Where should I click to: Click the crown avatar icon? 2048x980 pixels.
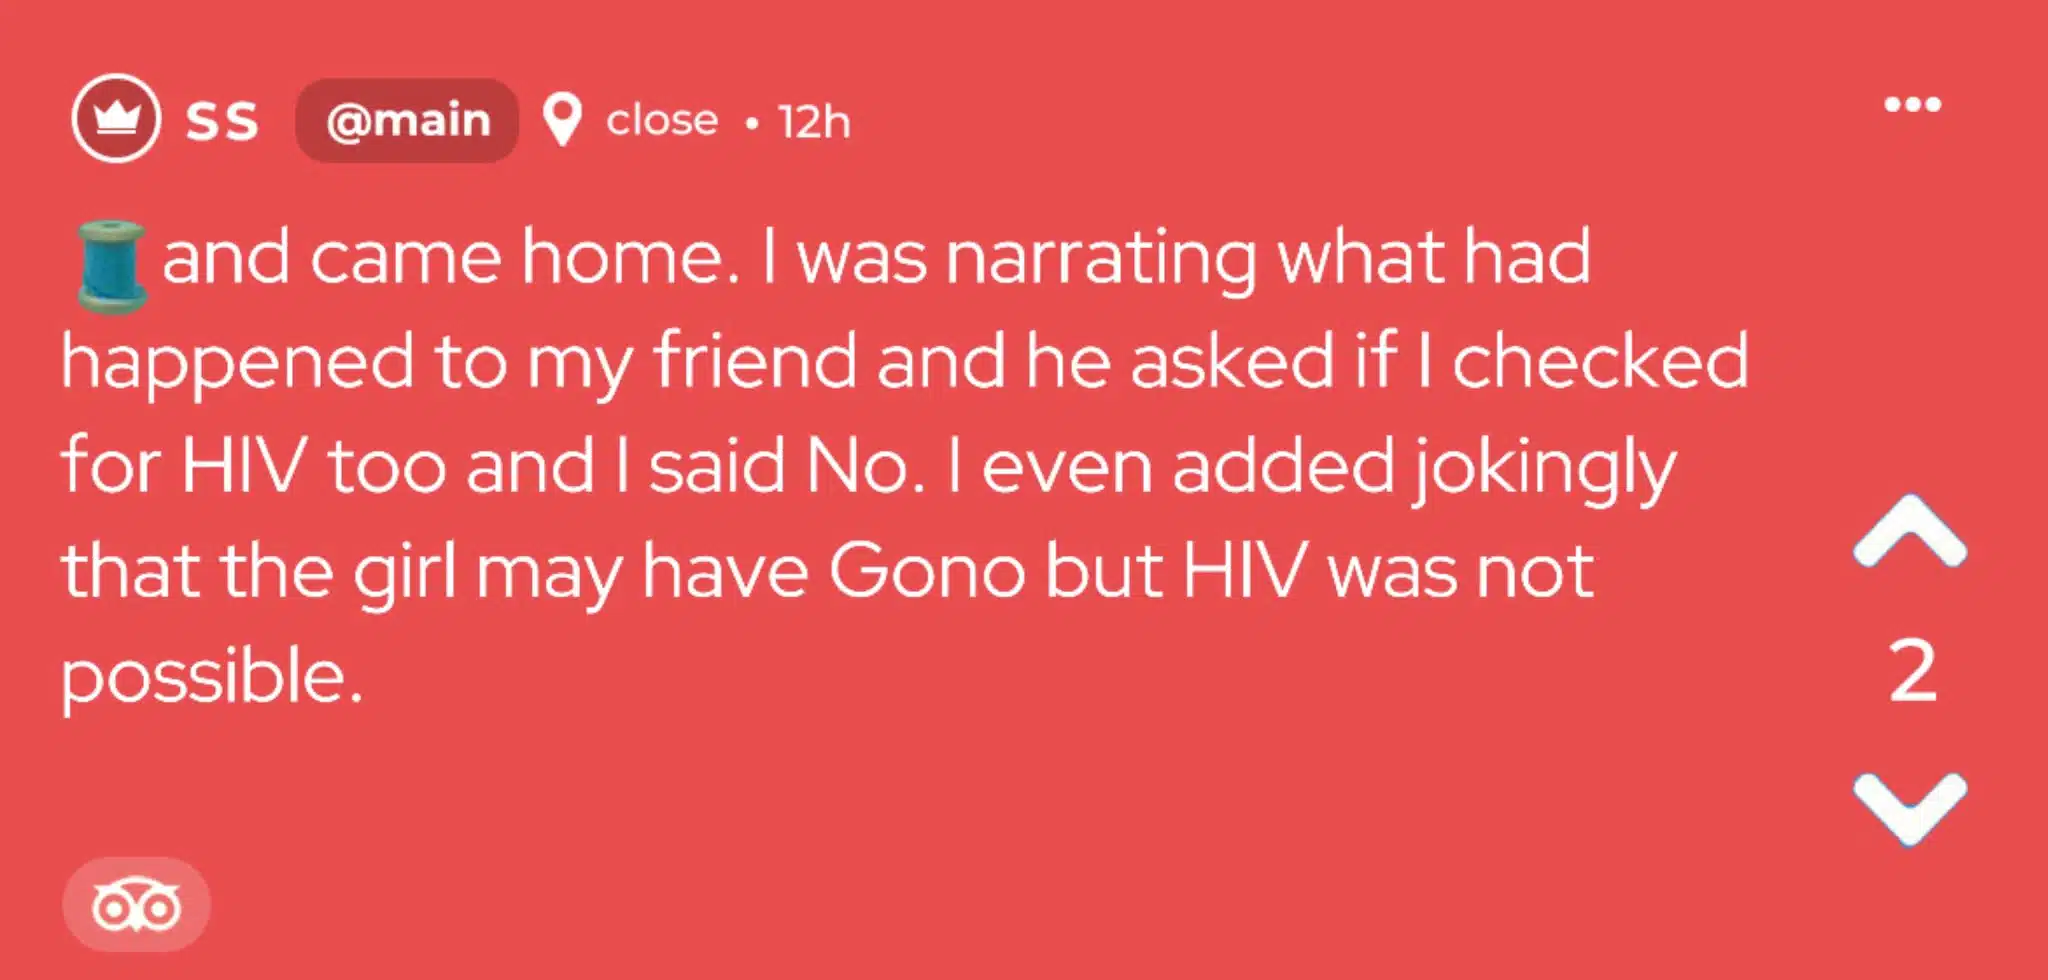(x=116, y=119)
